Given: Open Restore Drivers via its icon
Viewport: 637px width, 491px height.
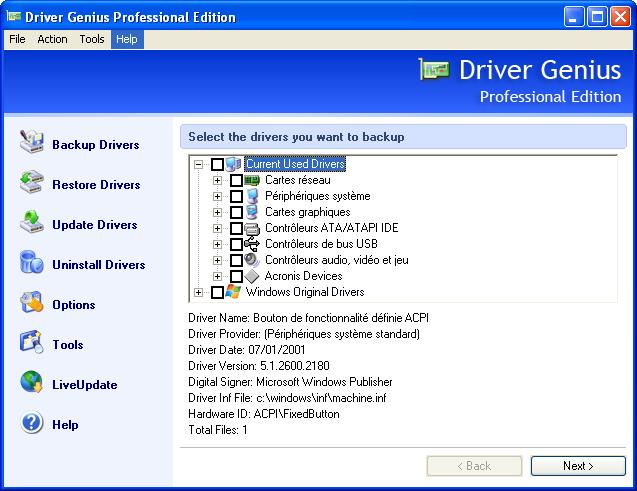Looking at the screenshot, I should pos(32,183).
